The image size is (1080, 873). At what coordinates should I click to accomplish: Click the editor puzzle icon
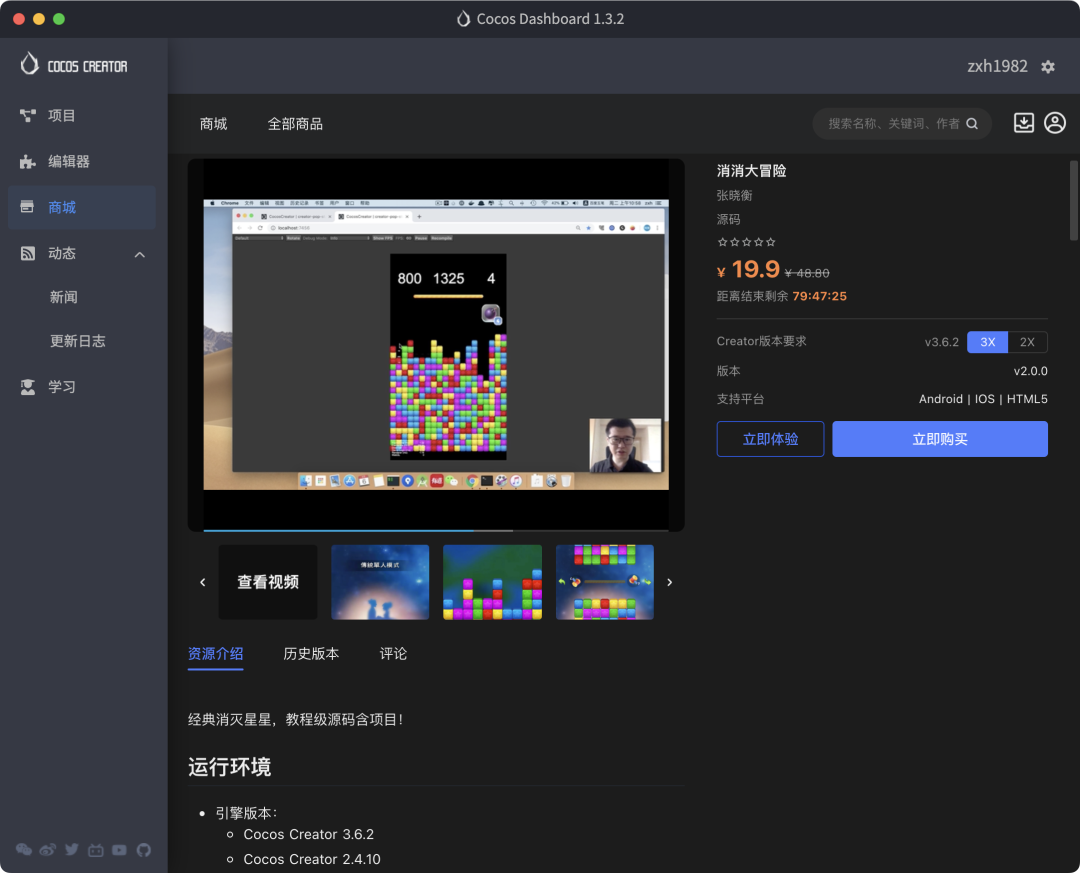28,161
